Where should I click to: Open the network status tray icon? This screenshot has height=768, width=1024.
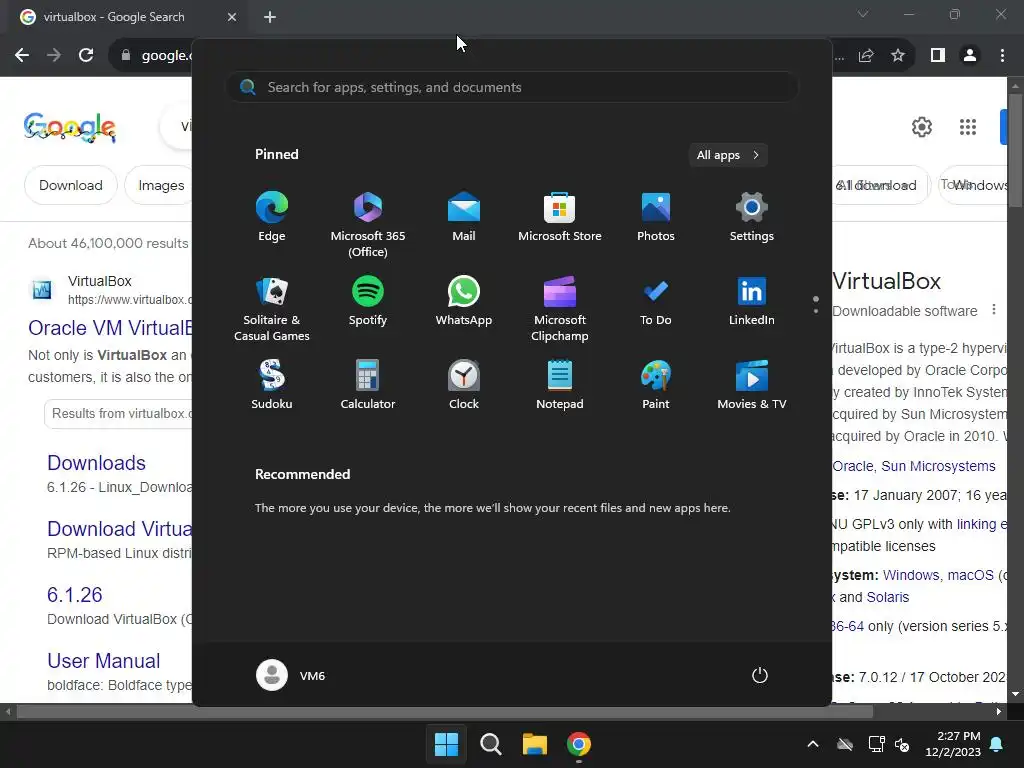(876, 744)
